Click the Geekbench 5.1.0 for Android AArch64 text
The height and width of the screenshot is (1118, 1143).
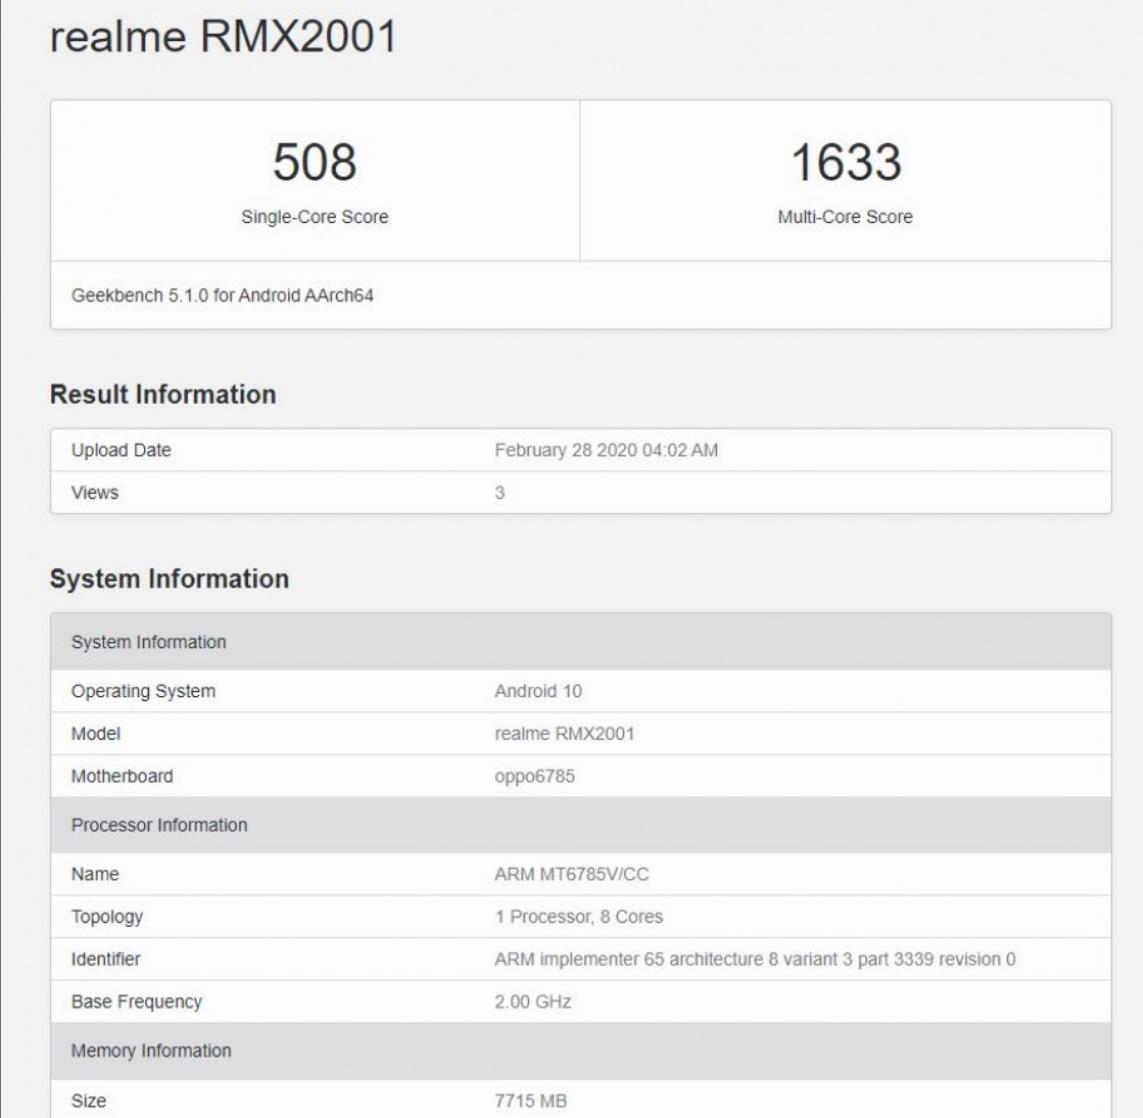click(x=222, y=296)
